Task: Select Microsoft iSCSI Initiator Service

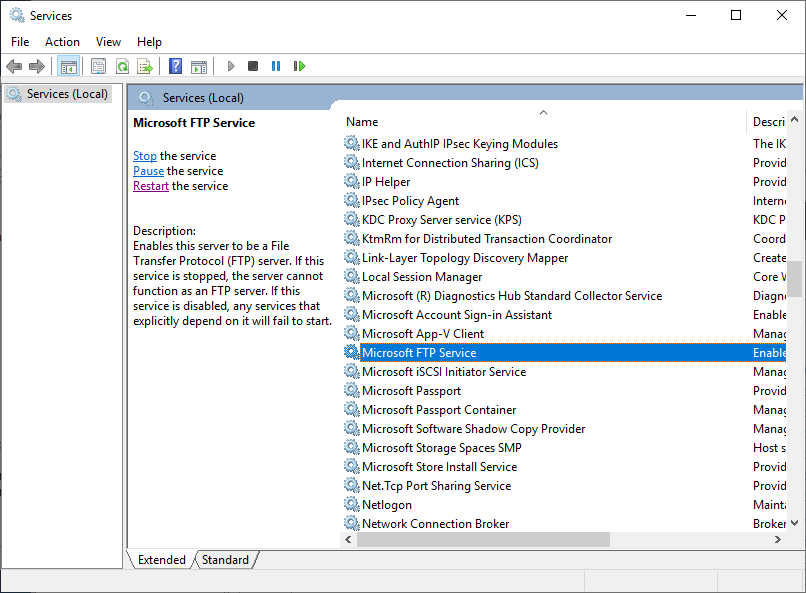Action: [444, 372]
